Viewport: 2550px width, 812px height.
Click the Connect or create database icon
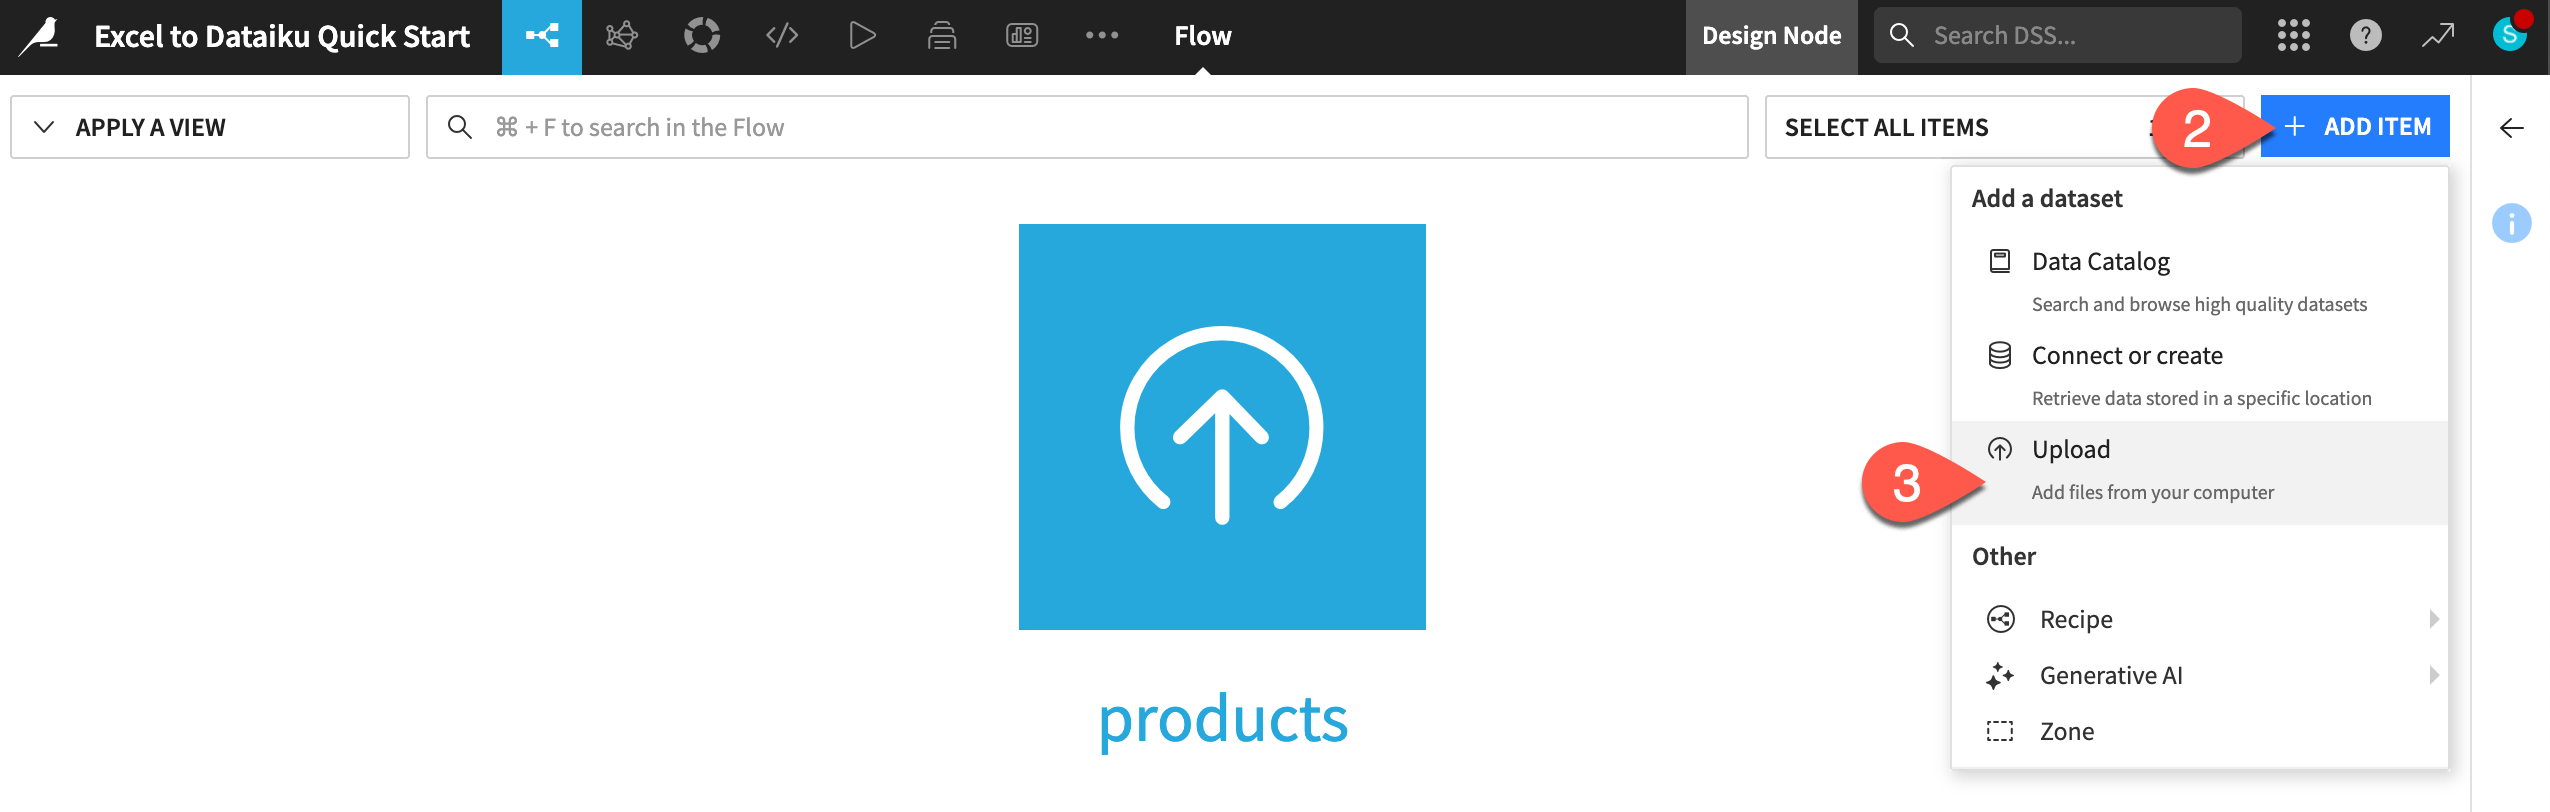coord(2000,355)
